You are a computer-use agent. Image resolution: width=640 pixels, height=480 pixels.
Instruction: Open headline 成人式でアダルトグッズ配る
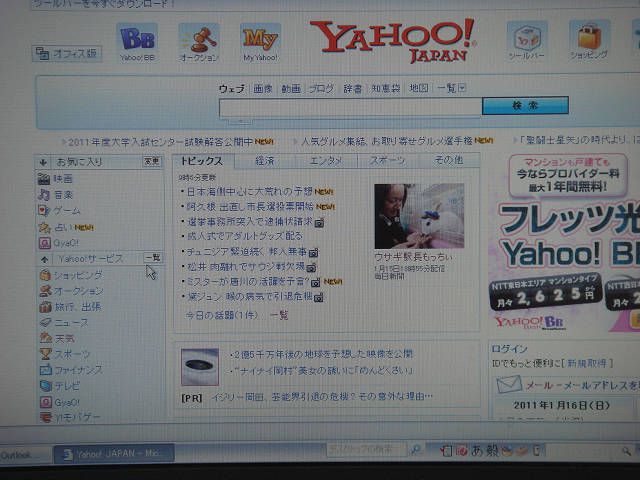point(244,236)
